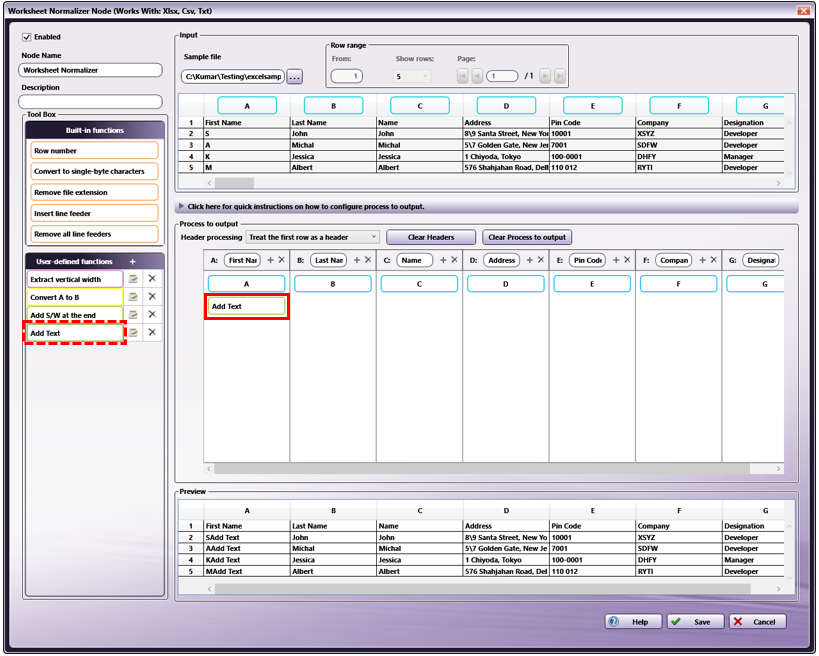Image resolution: width=819 pixels, height=656 pixels.
Task: Edit the Add S/W at the end function
Action: 133,314
